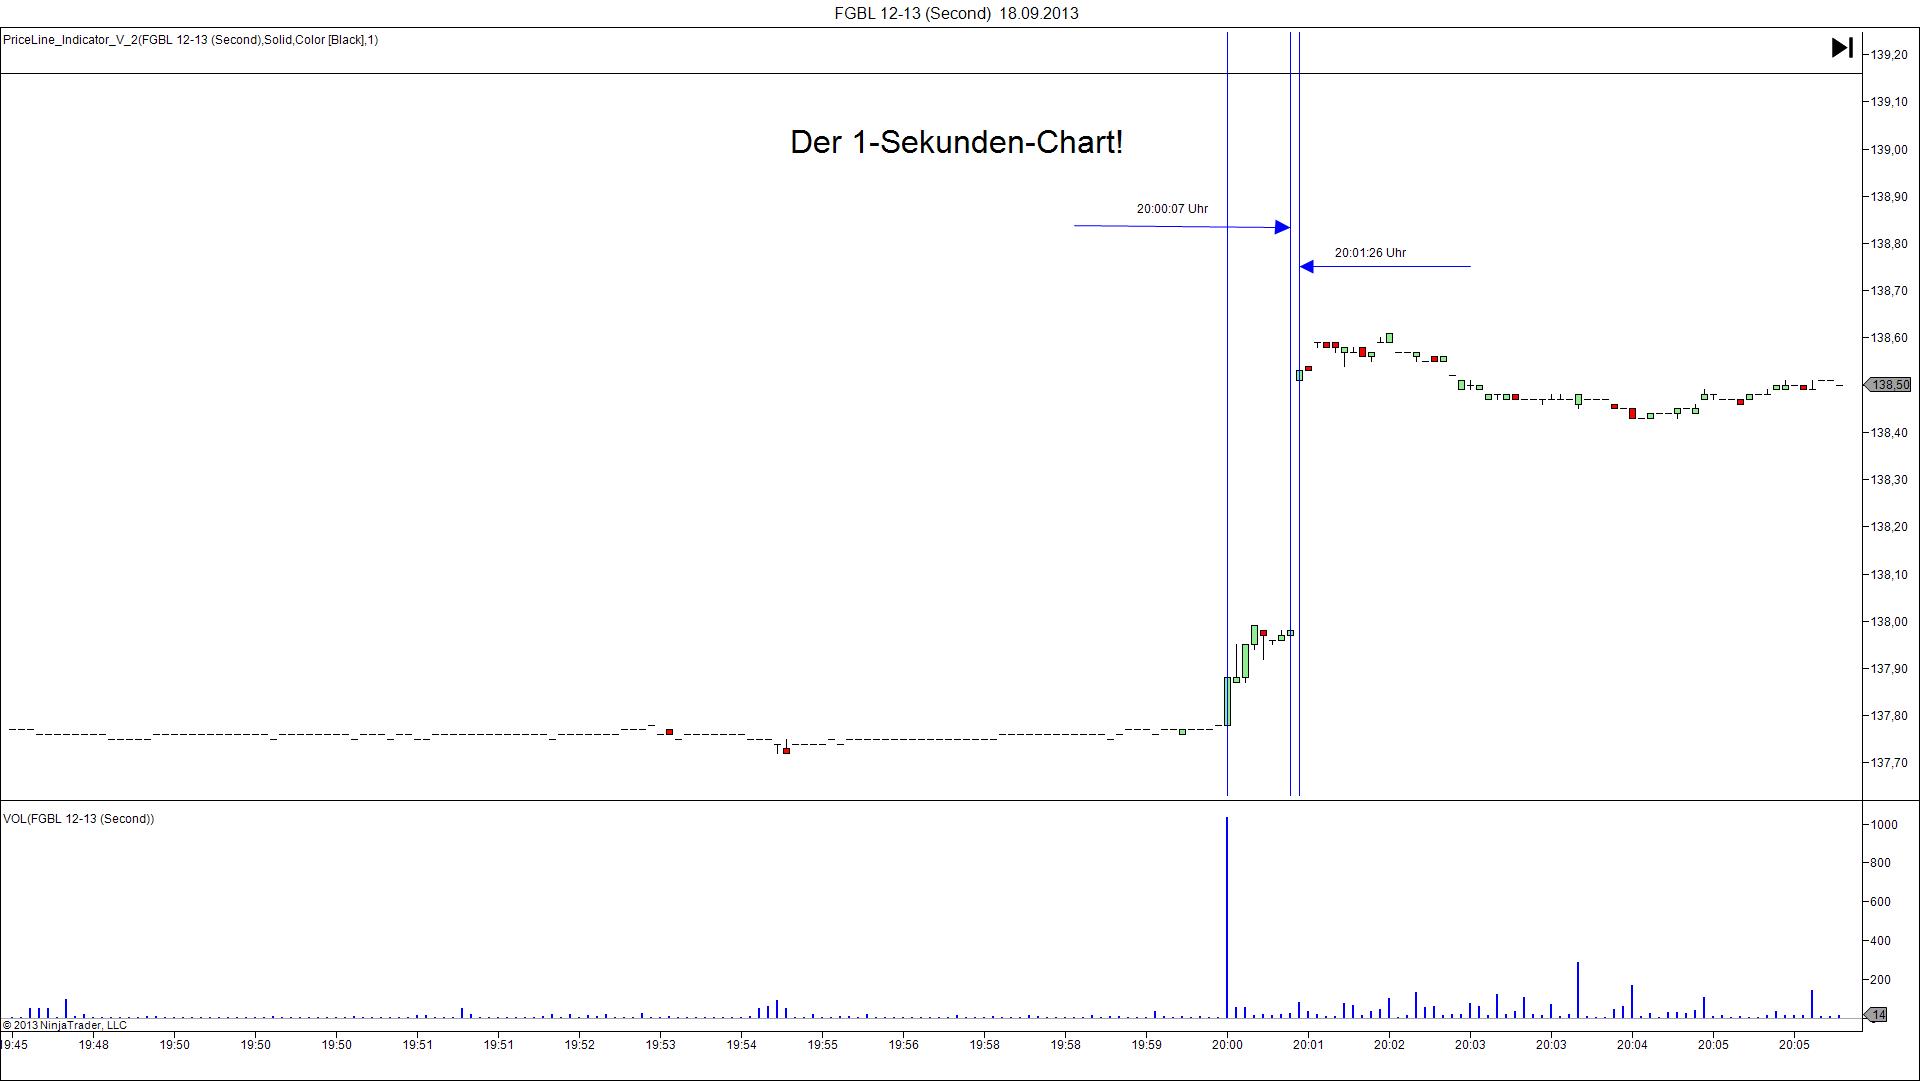Click the 1000 volume axis label
This screenshot has width=1920, height=1081.
[x=1884, y=825]
